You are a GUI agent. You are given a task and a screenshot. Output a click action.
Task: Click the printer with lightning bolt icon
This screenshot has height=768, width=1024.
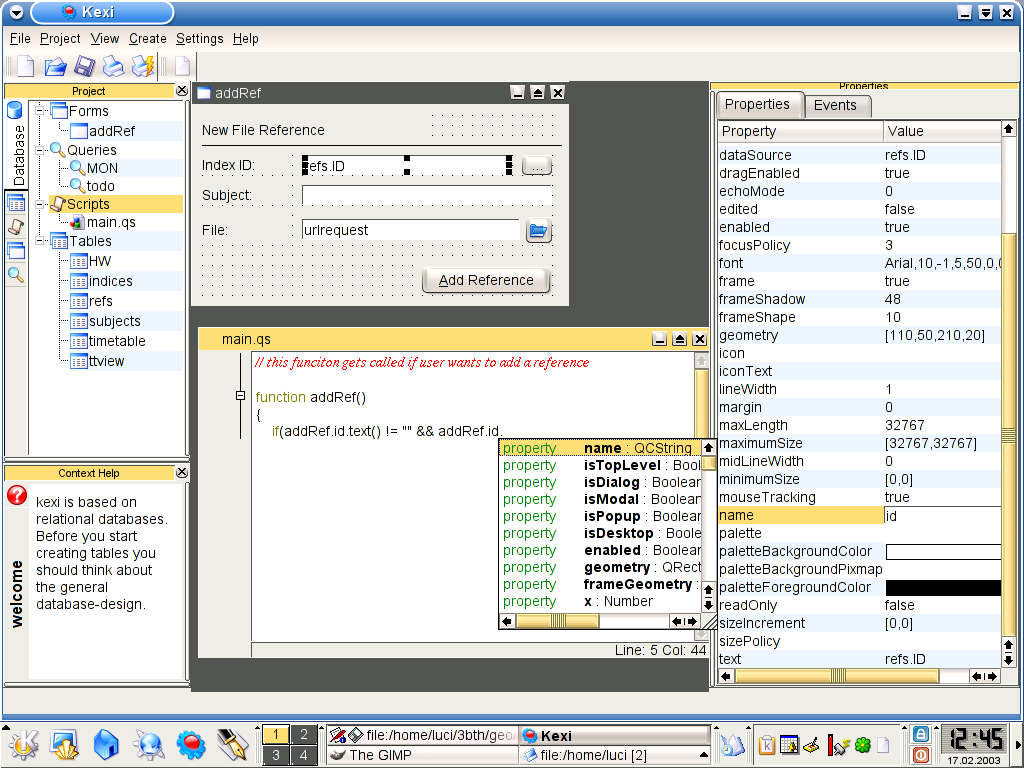click(144, 67)
